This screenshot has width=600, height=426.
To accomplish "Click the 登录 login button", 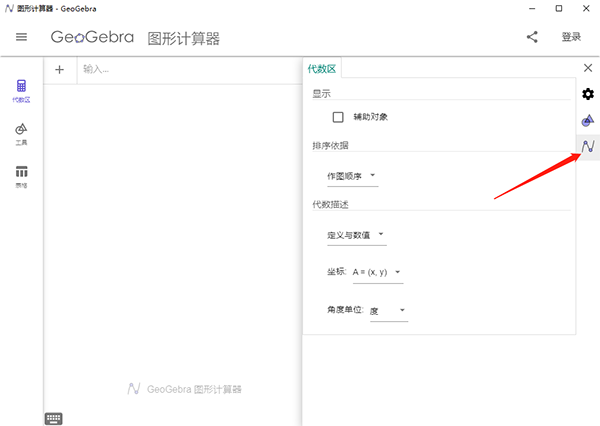I will coord(571,38).
